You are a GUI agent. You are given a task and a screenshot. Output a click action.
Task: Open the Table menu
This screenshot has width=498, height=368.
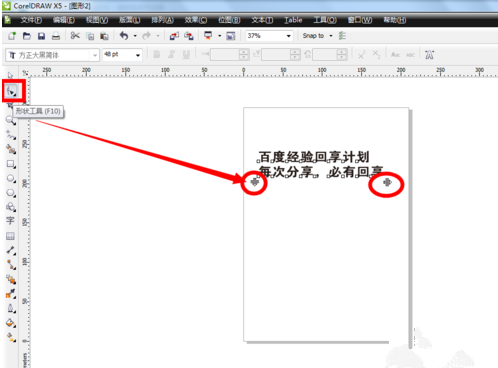pos(293,20)
